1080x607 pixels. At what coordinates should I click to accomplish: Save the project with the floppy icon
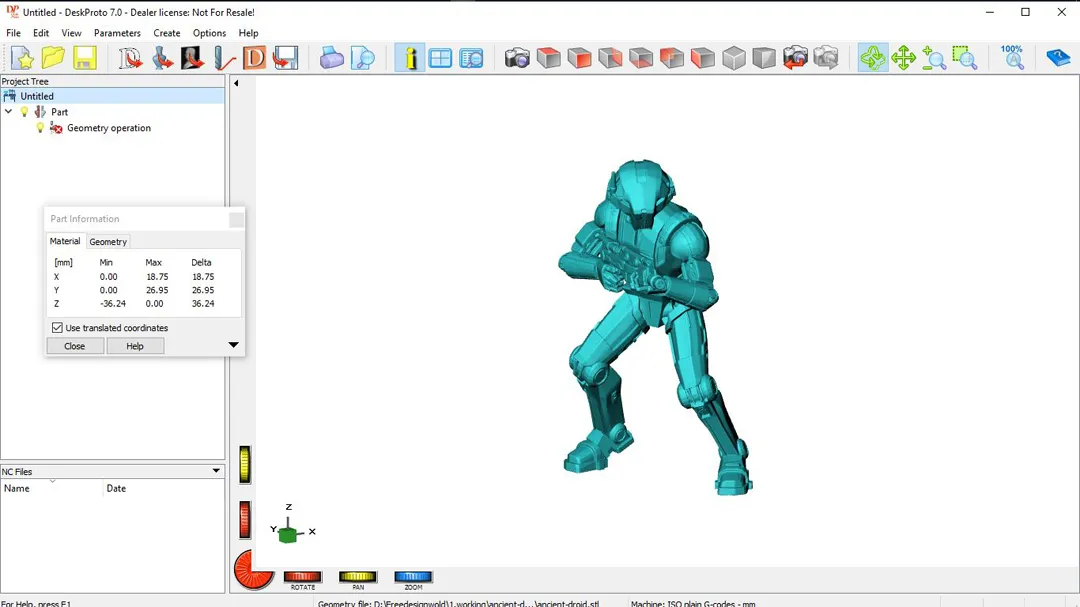click(84, 58)
